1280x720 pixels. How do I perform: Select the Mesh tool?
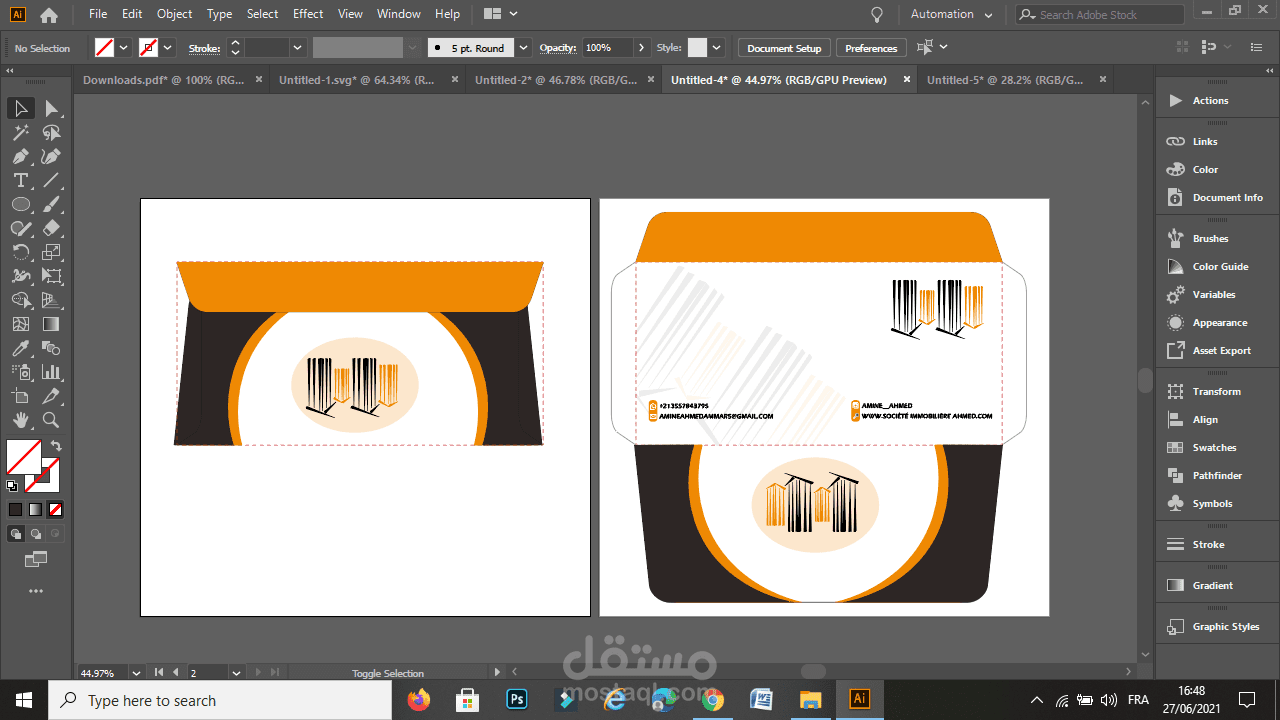[20, 324]
